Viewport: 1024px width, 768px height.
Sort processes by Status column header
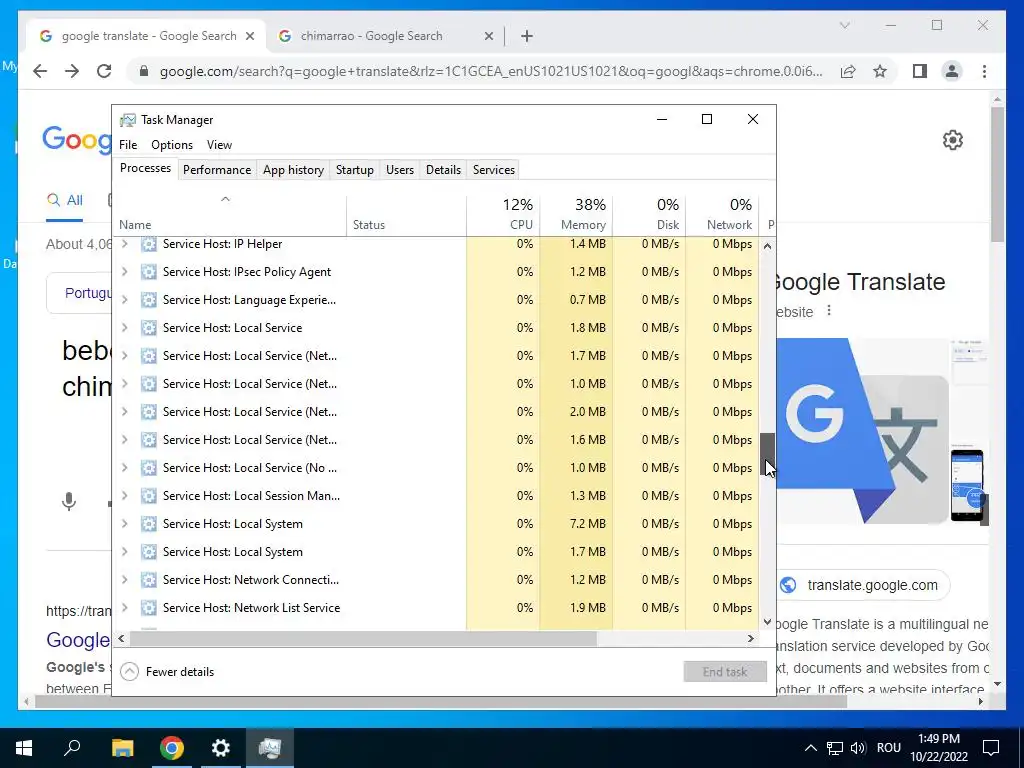point(406,215)
